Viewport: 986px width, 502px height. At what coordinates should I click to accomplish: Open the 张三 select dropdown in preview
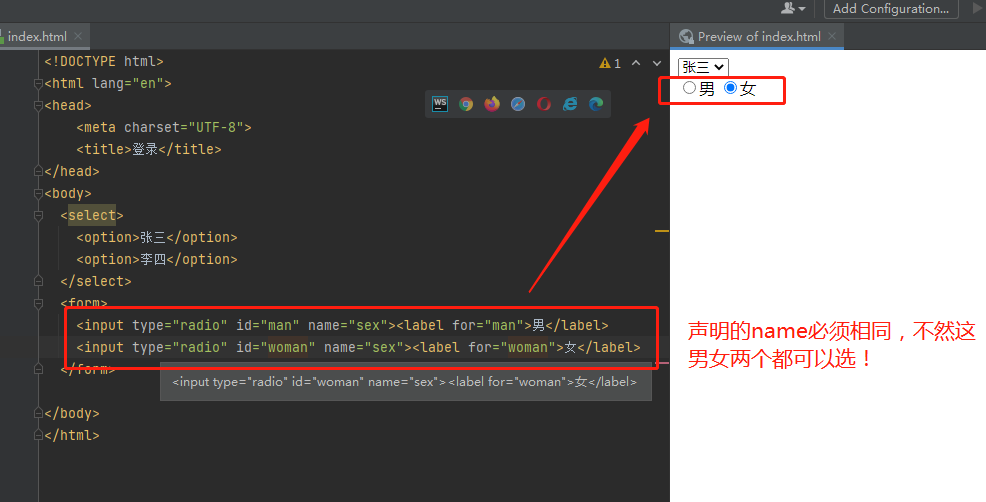(x=703, y=67)
